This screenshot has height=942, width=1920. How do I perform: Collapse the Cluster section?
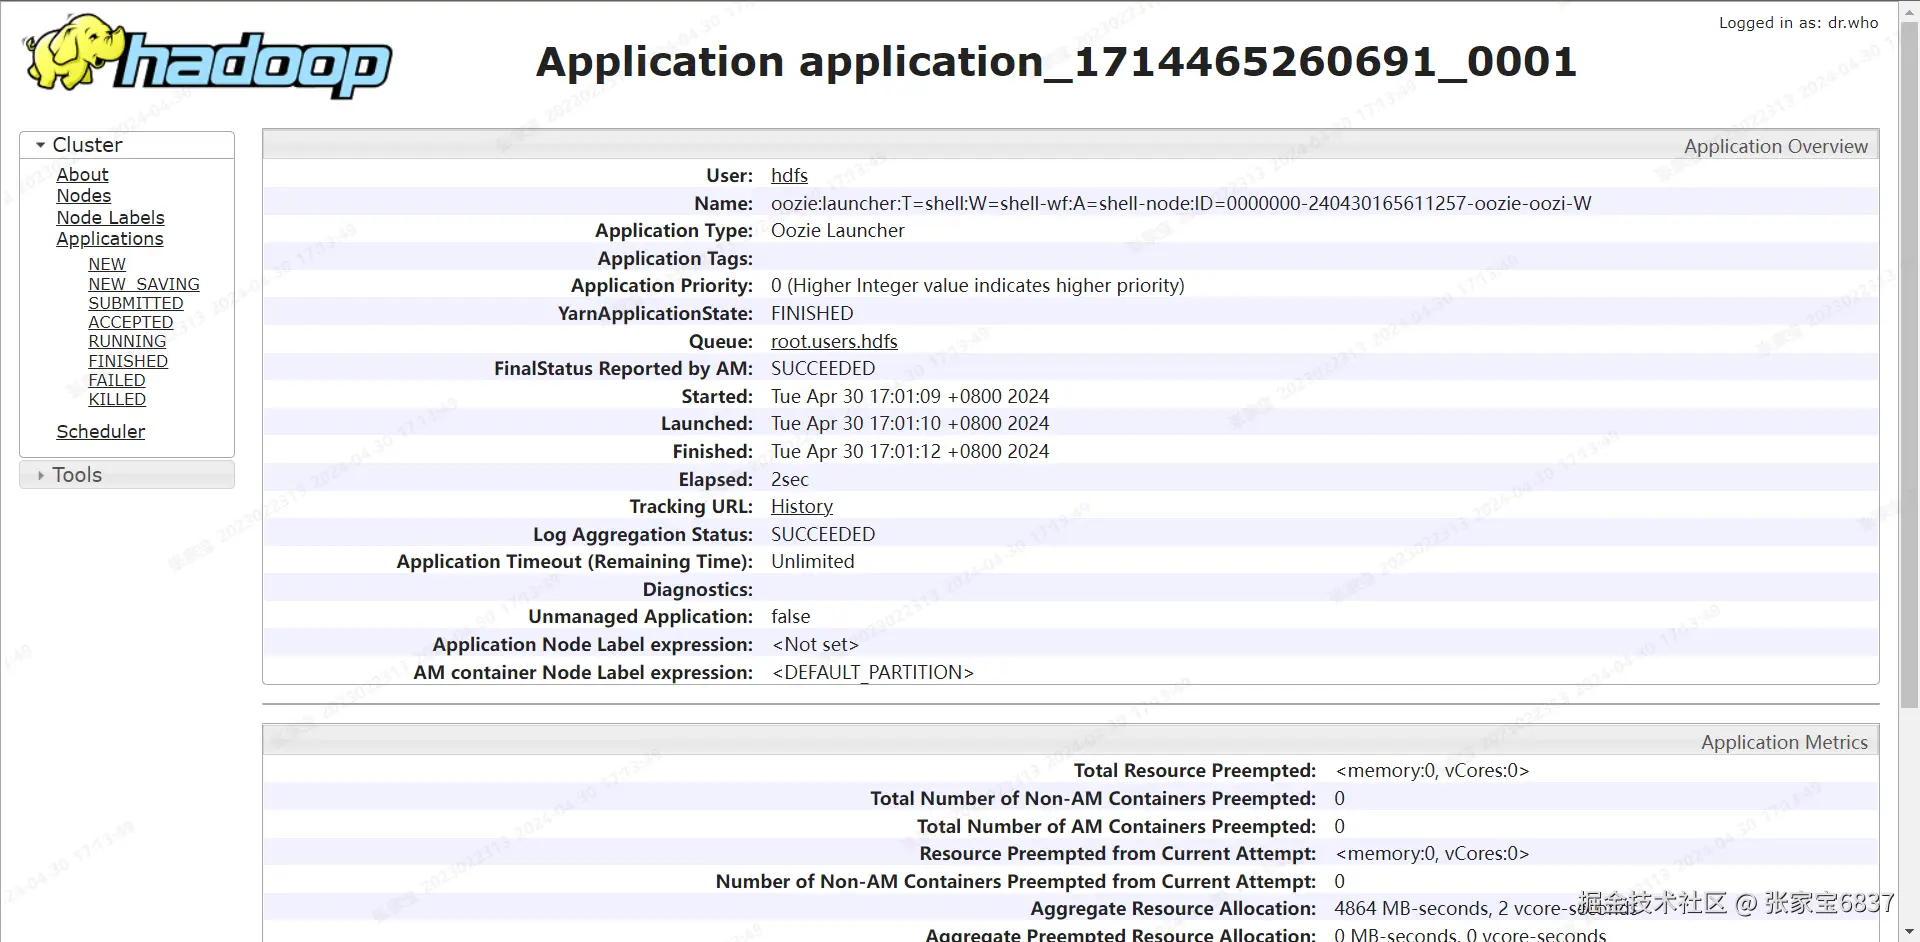[x=127, y=145]
